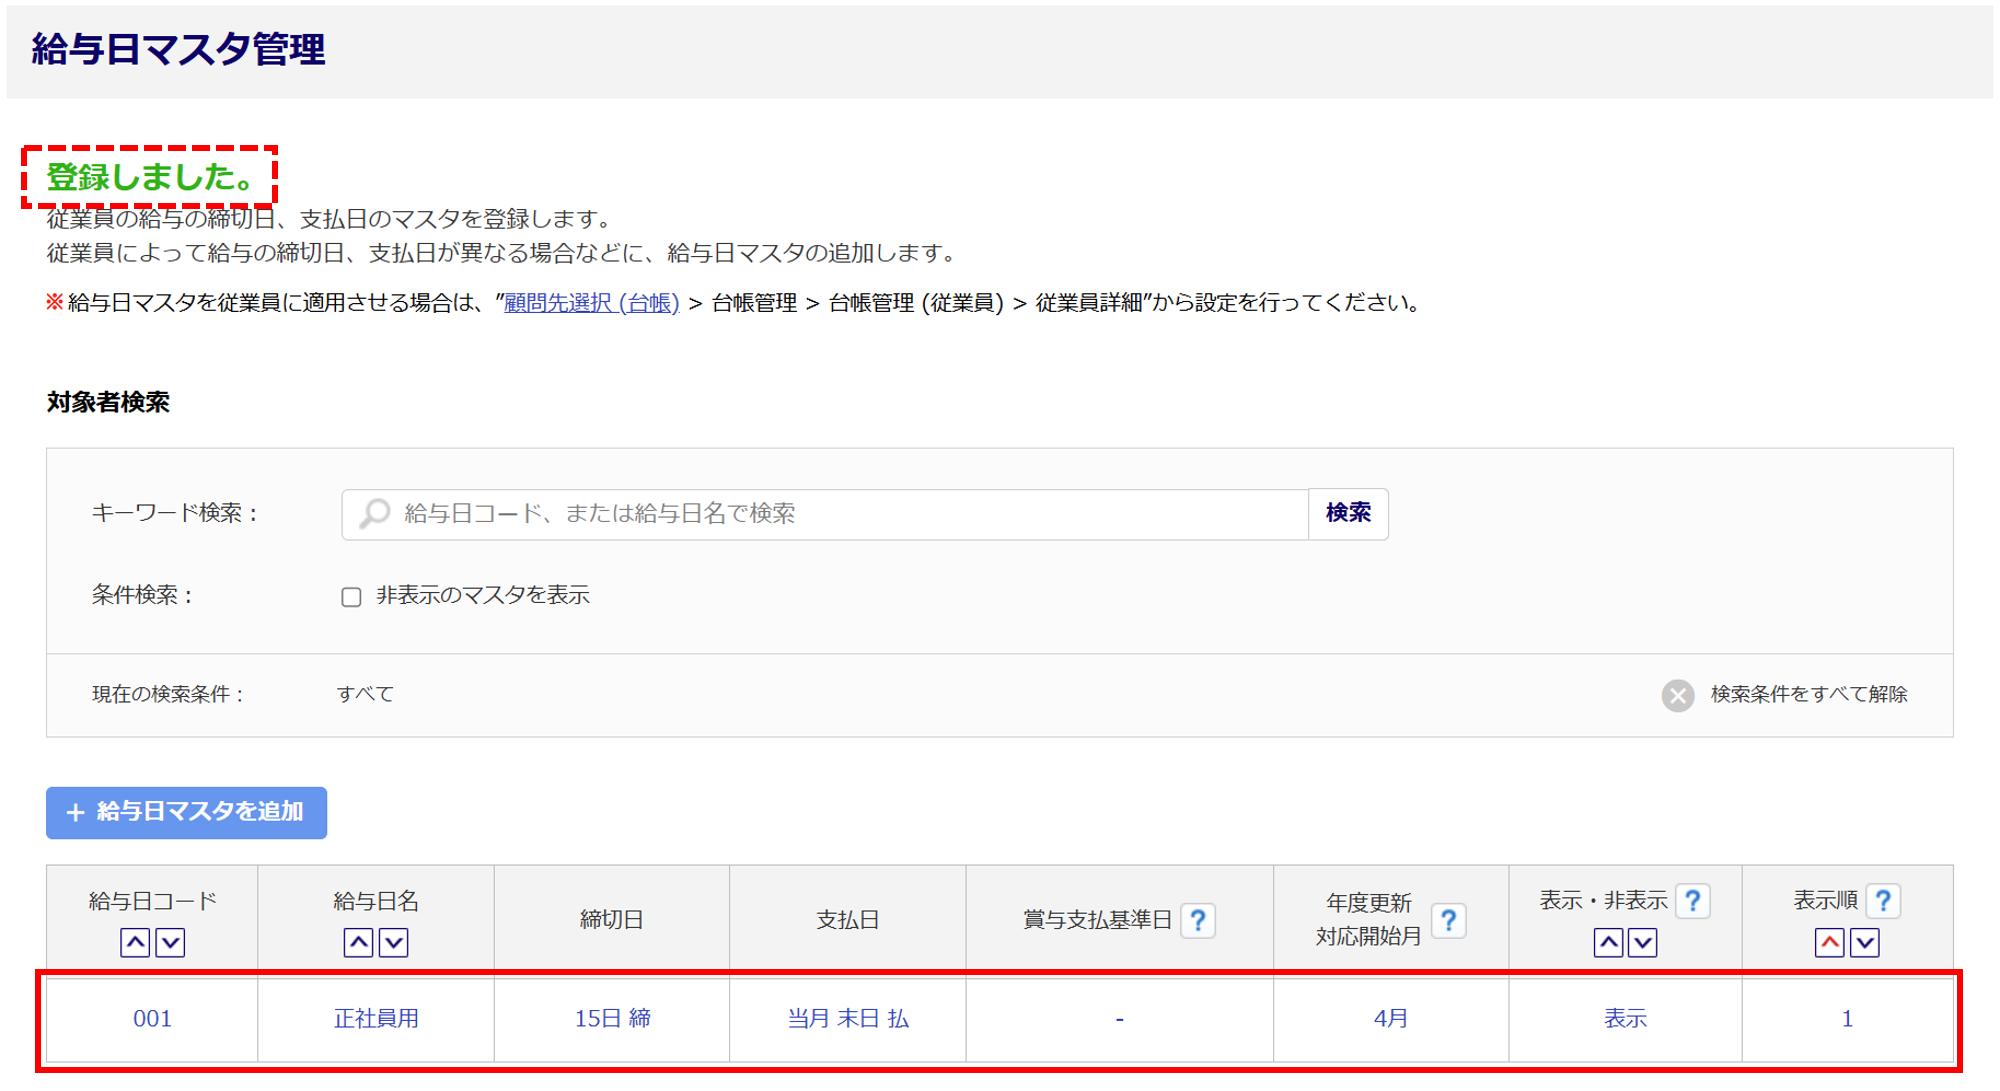The image size is (2000, 1091).
Task: Open the 顧問先選択 (台帳) link
Action: (x=591, y=303)
